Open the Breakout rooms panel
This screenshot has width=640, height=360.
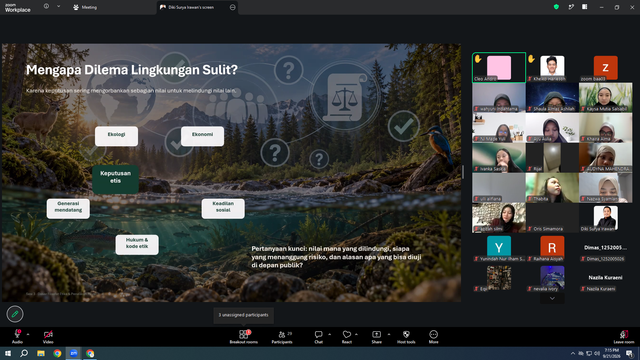coord(243,337)
